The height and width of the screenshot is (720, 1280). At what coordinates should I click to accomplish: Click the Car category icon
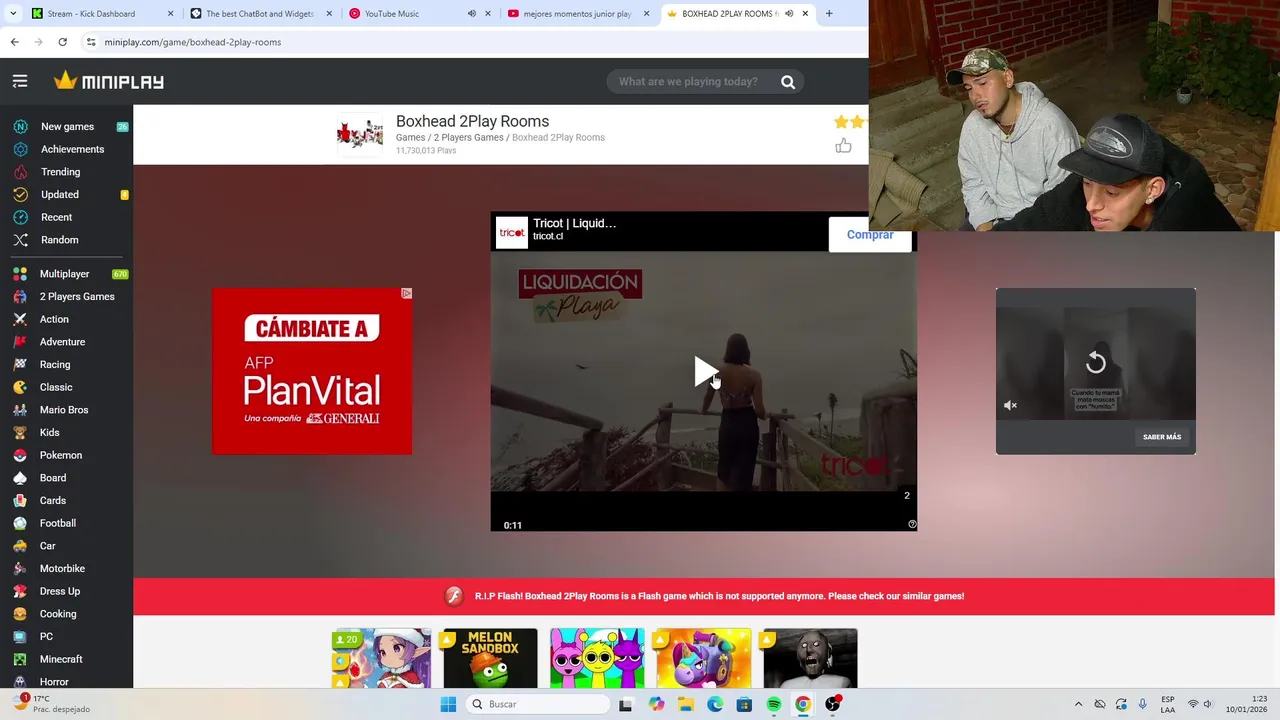point(20,546)
